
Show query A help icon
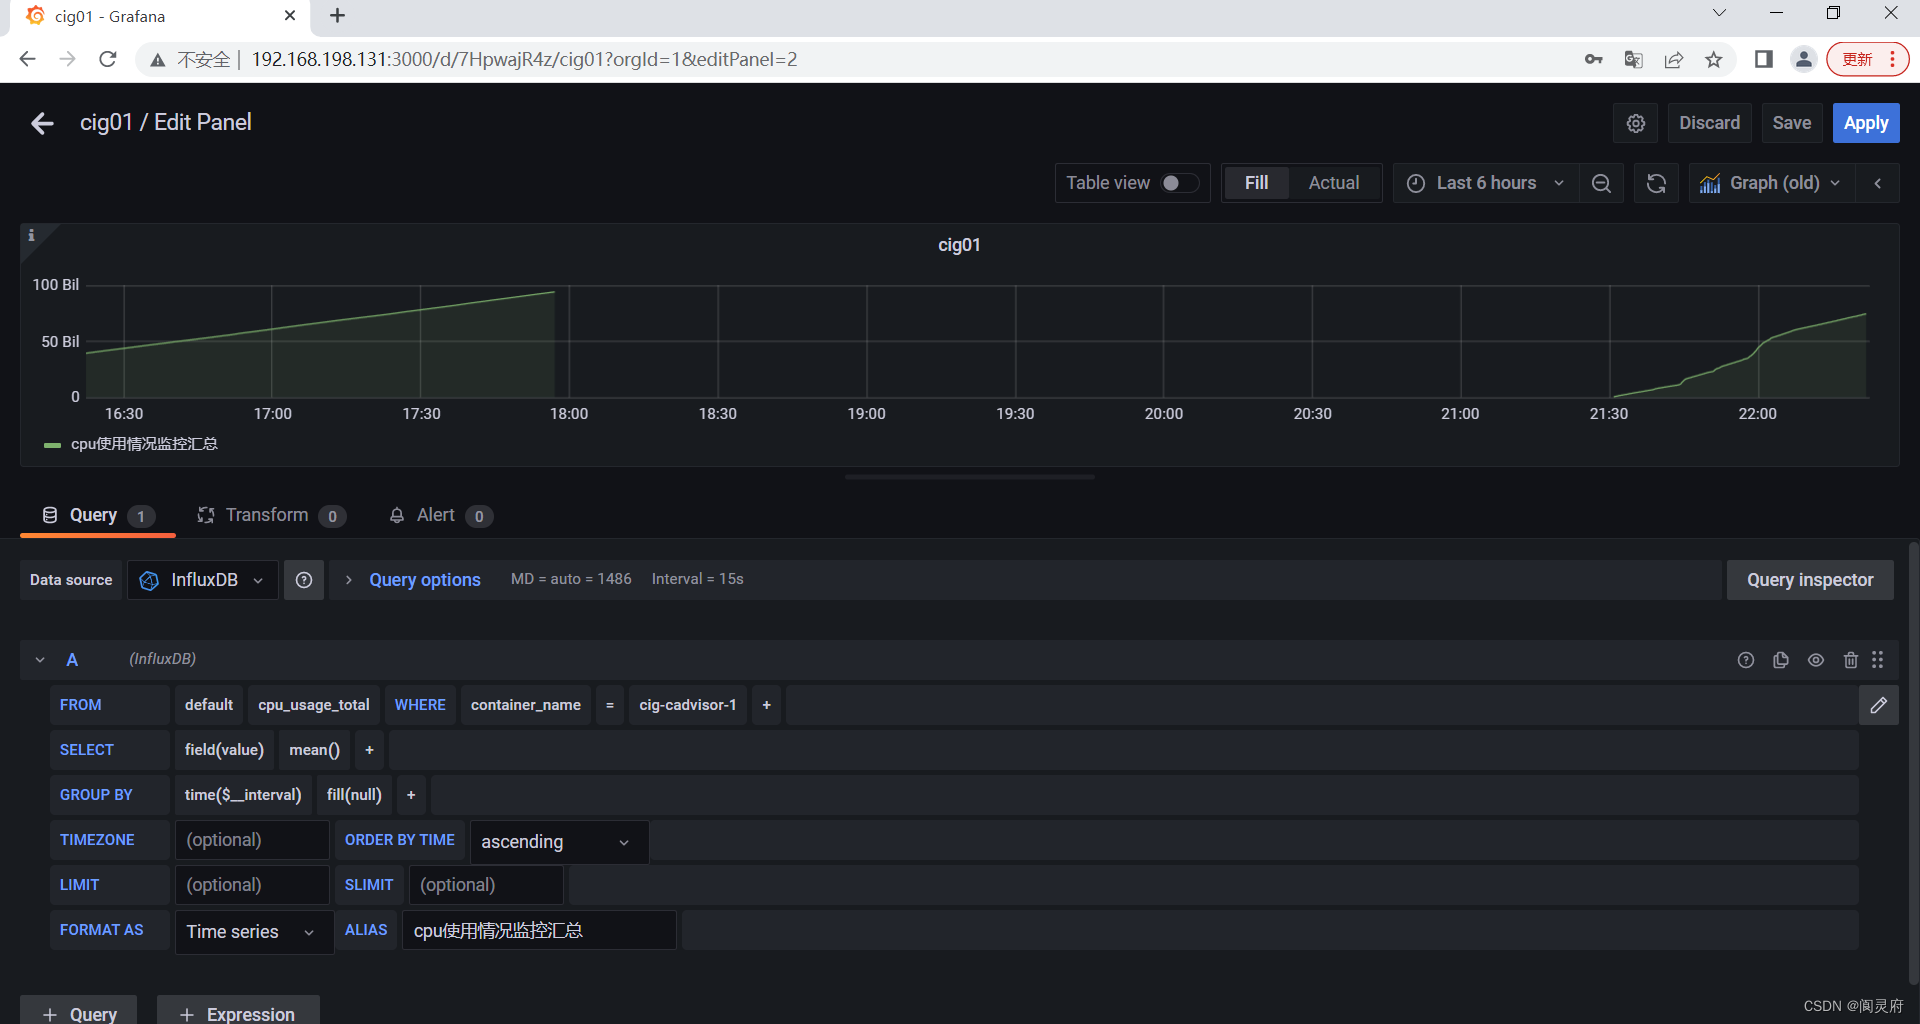pos(1746,660)
